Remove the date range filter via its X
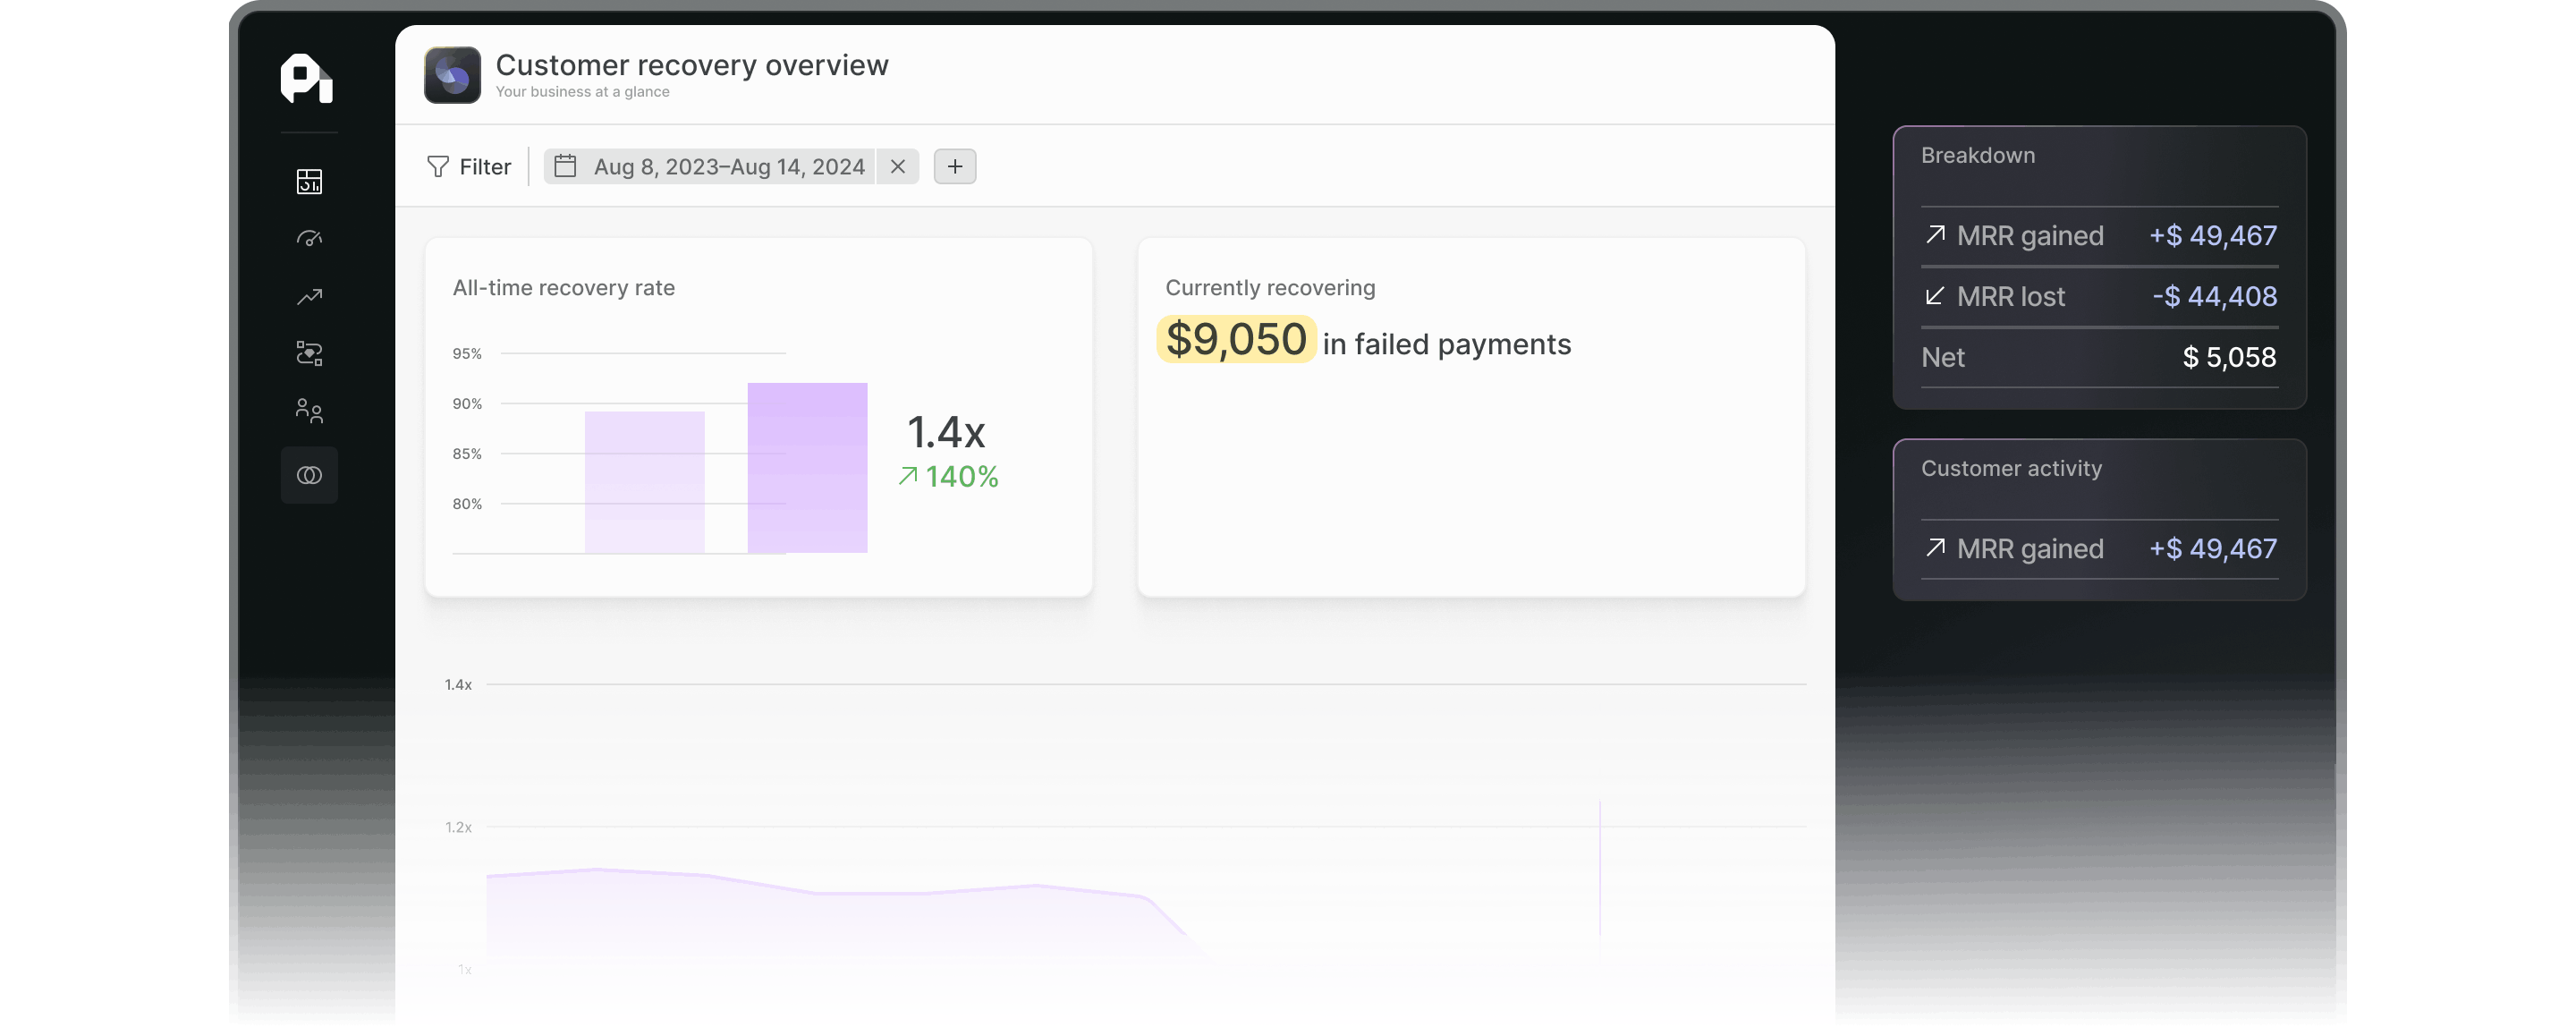Viewport: 2576px width, 1027px height. click(897, 166)
